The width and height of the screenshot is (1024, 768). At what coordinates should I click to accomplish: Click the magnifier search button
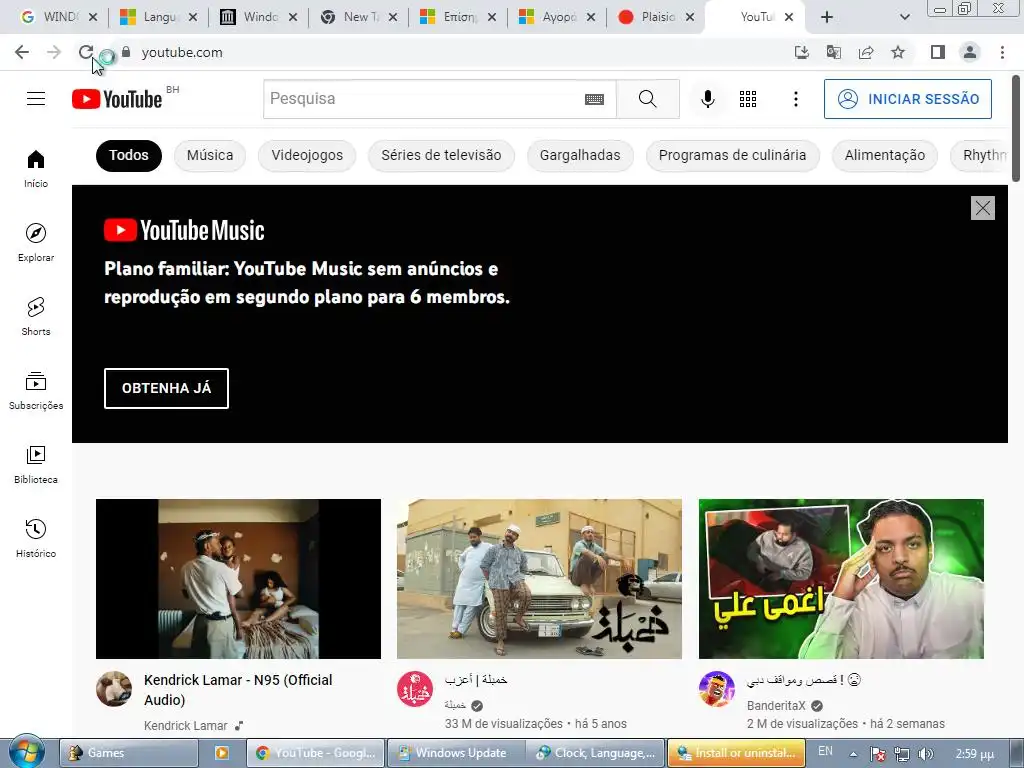[x=648, y=99]
